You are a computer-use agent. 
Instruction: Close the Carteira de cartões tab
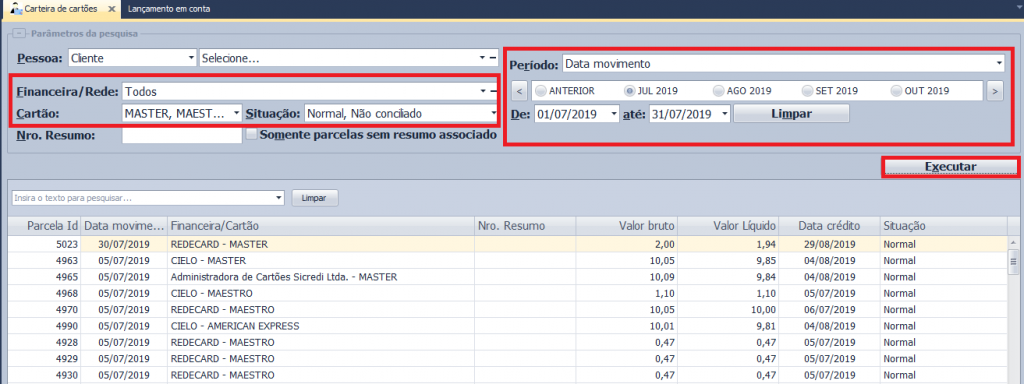coord(112,10)
